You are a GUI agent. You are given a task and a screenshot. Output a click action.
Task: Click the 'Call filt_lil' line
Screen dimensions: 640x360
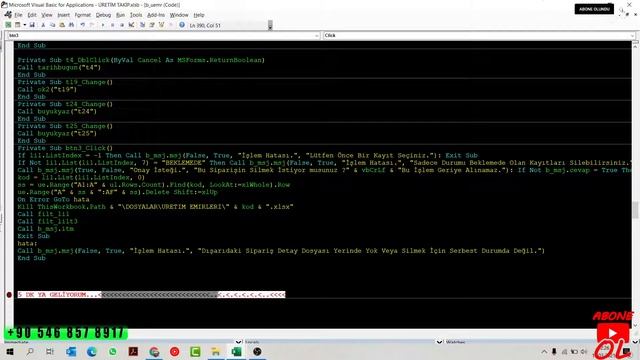coord(43,214)
